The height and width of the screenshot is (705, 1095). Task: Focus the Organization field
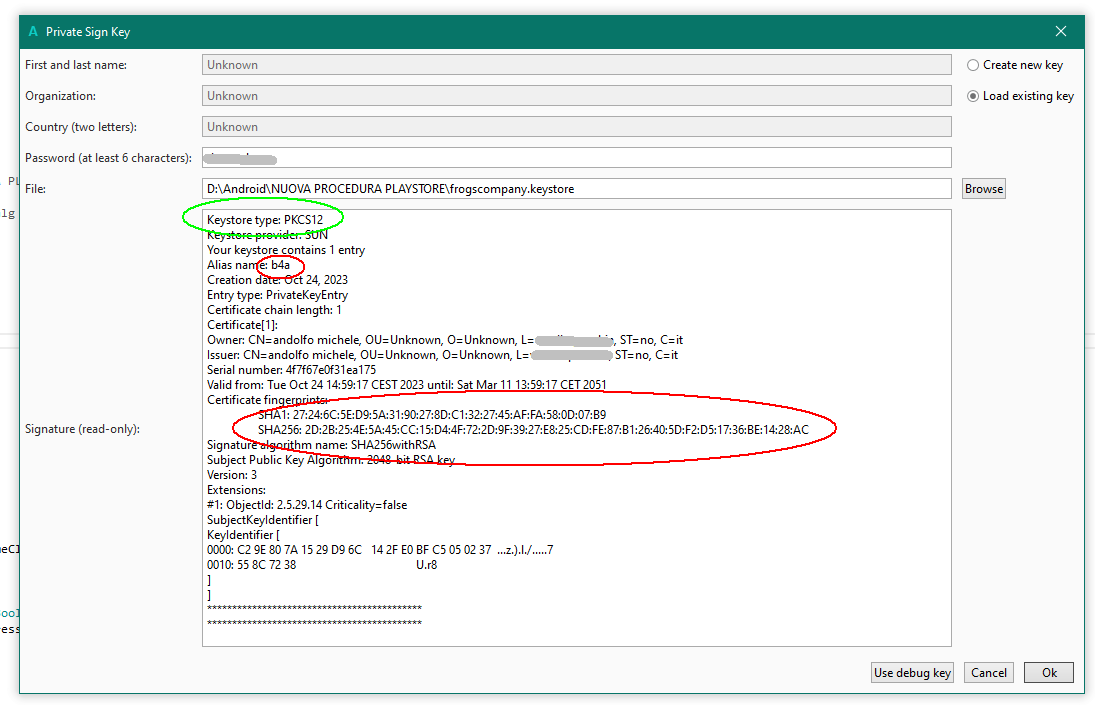(x=577, y=96)
